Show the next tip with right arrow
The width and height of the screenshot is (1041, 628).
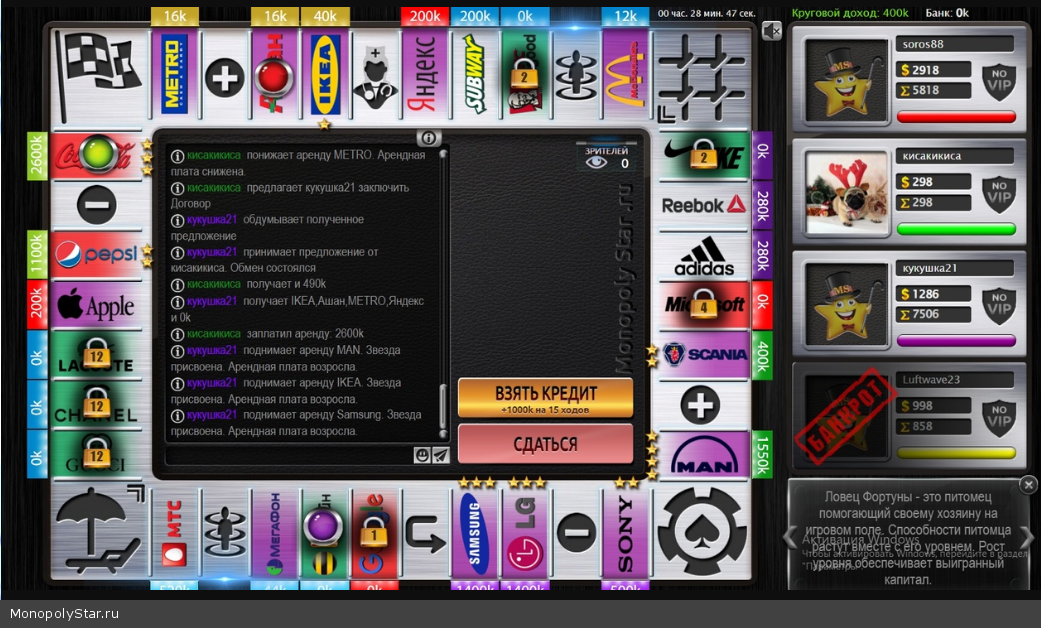pyautogui.click(x=1026, y=536)
